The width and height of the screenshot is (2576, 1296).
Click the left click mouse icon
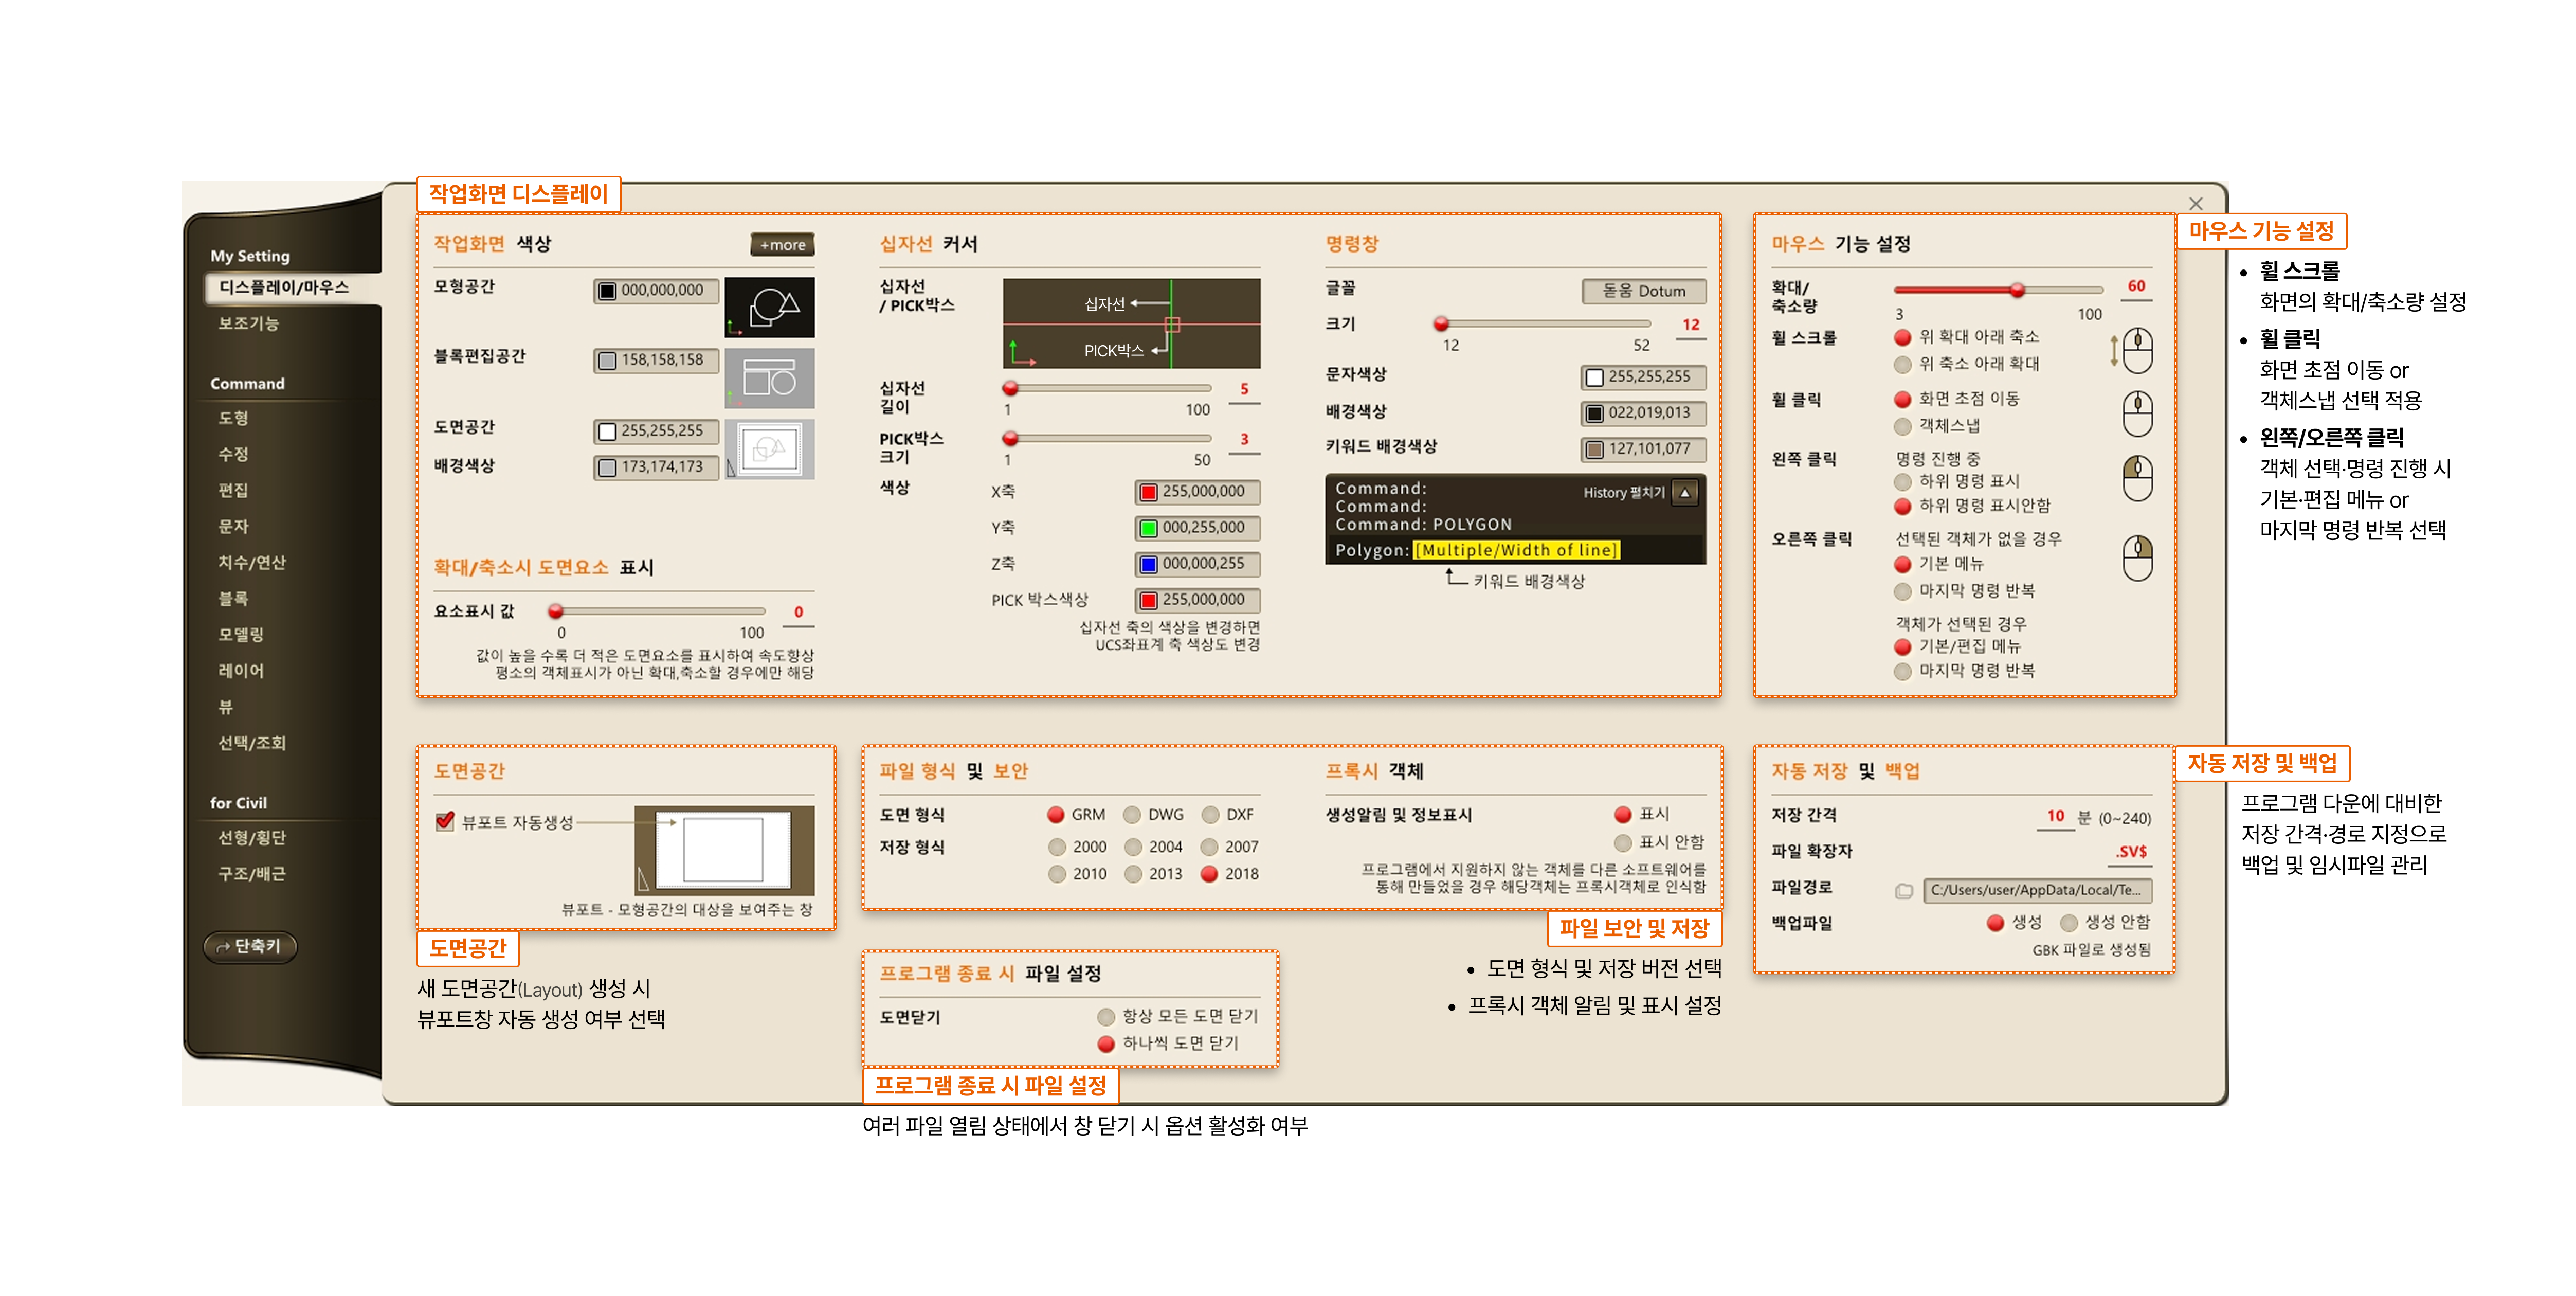[2137, 478]
